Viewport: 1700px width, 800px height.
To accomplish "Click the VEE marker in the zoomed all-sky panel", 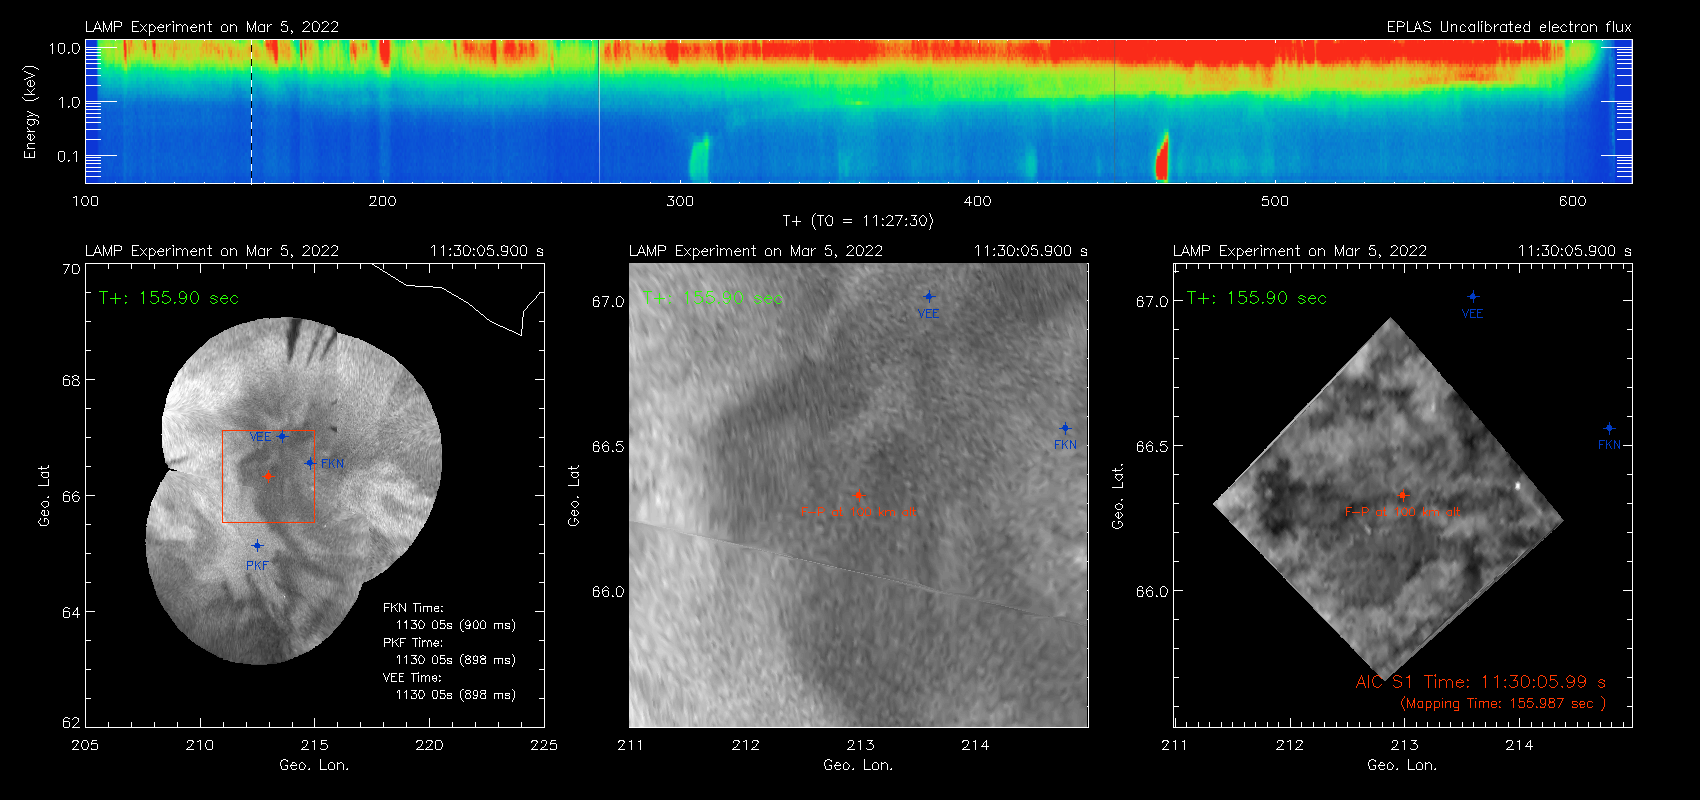I will (x=929, y=296).
